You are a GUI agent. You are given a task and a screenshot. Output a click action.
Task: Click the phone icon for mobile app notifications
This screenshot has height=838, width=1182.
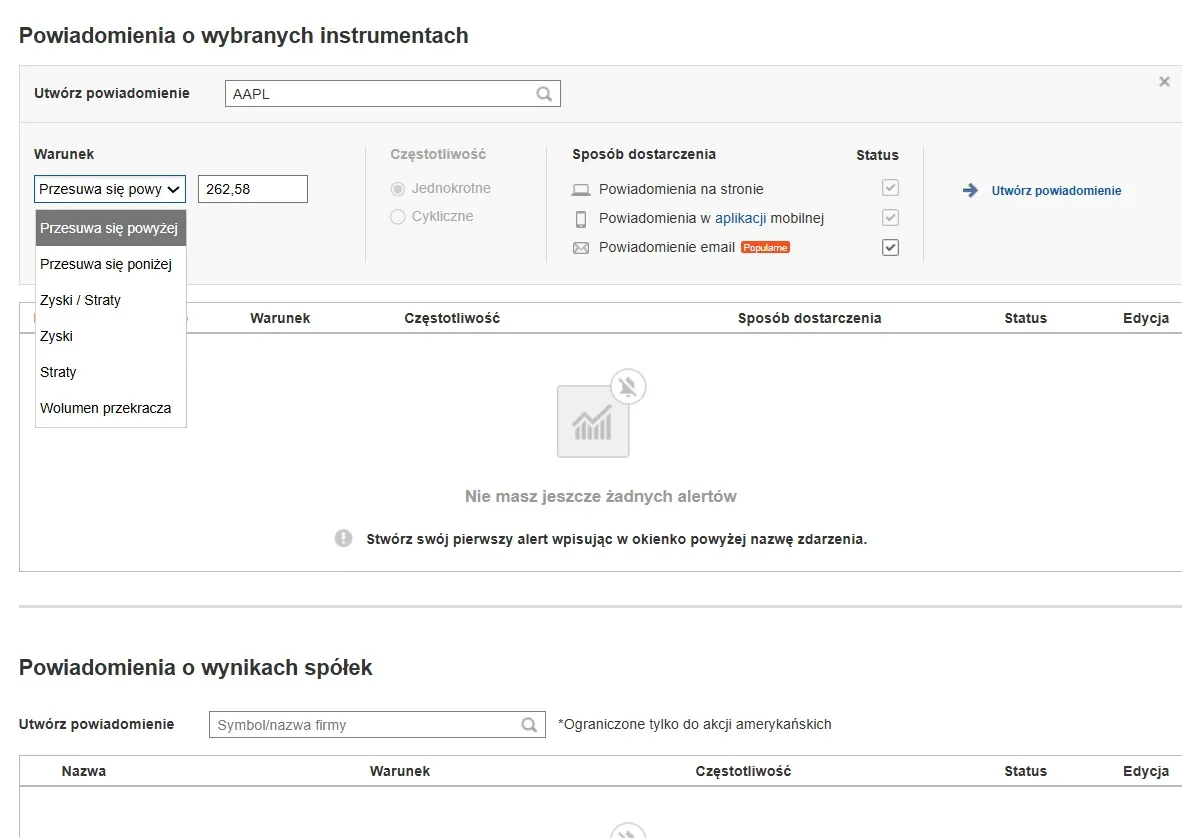pos(581,218)
